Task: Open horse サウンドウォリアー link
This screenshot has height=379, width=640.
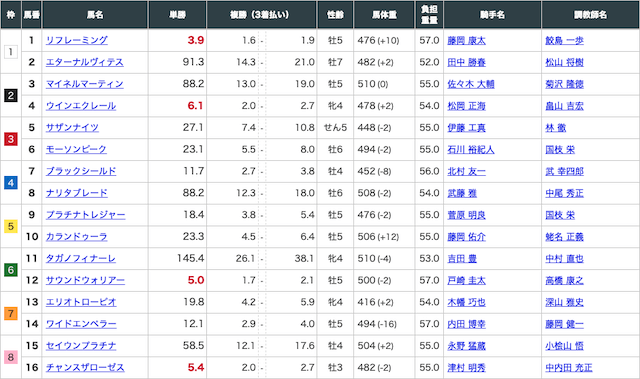Action: (85, 280)
